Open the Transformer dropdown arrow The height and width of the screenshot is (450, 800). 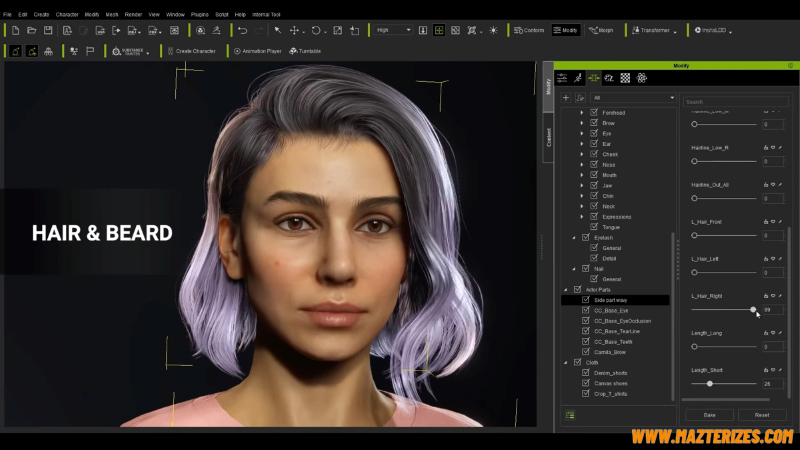(675, 32)
